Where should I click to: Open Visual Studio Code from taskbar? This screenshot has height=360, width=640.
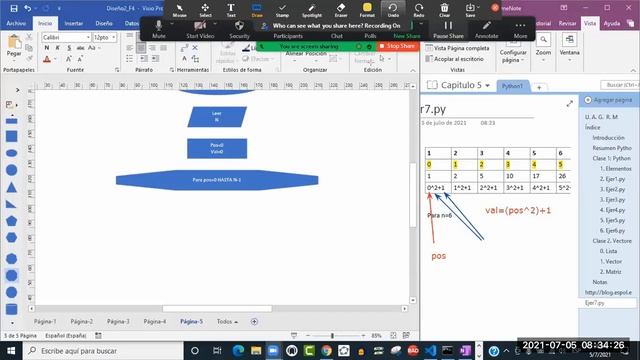coord(430,351)
